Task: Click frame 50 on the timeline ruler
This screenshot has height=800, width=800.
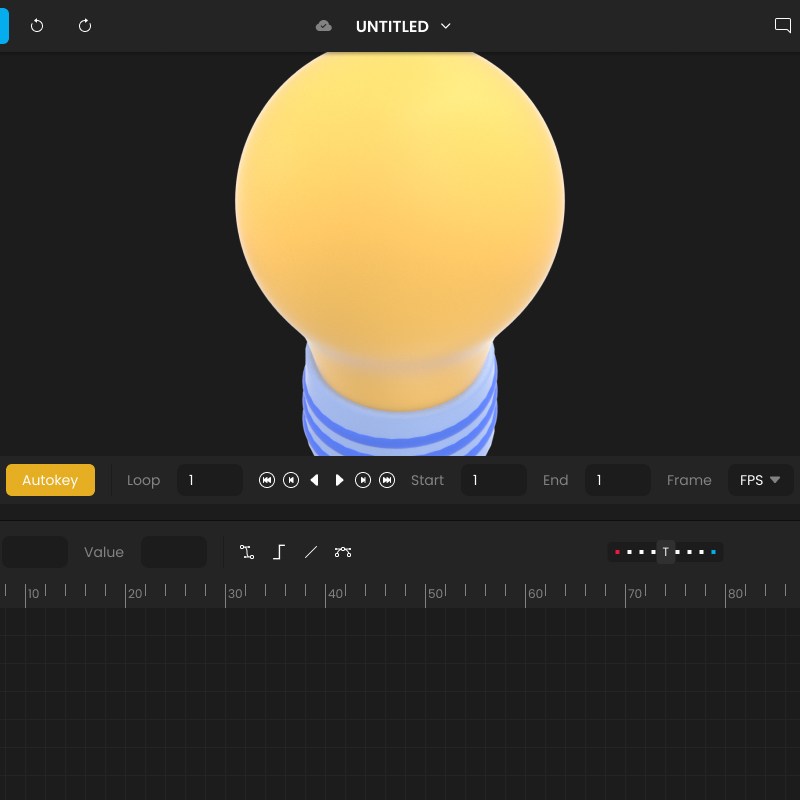Action: 426,594
